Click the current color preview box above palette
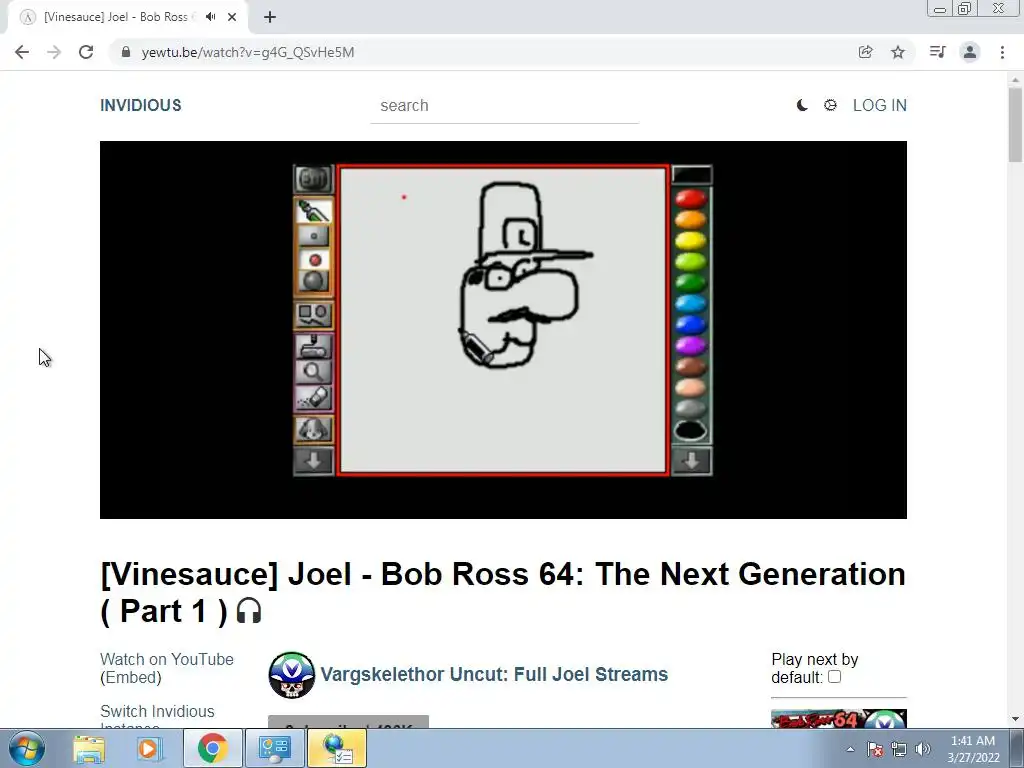The height and width of the screenshot is (768, 1024). point(692,174)
